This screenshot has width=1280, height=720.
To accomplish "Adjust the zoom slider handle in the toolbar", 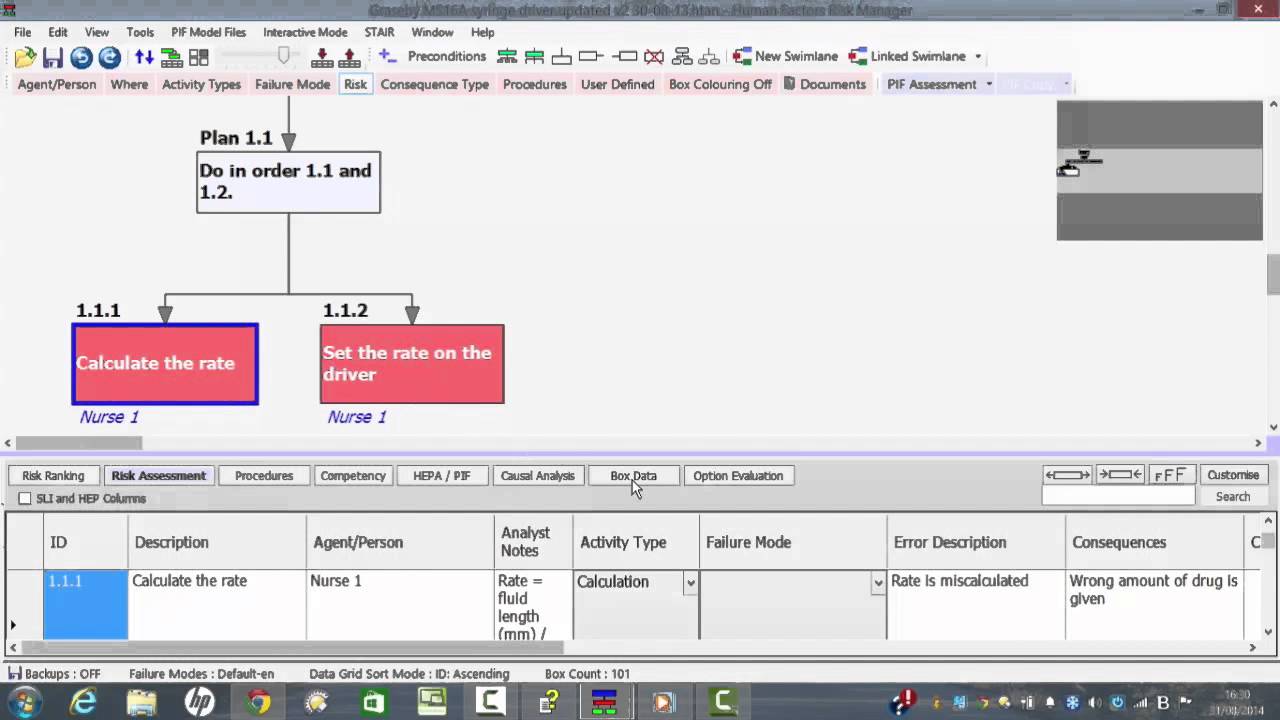I will tap(284, 56).
